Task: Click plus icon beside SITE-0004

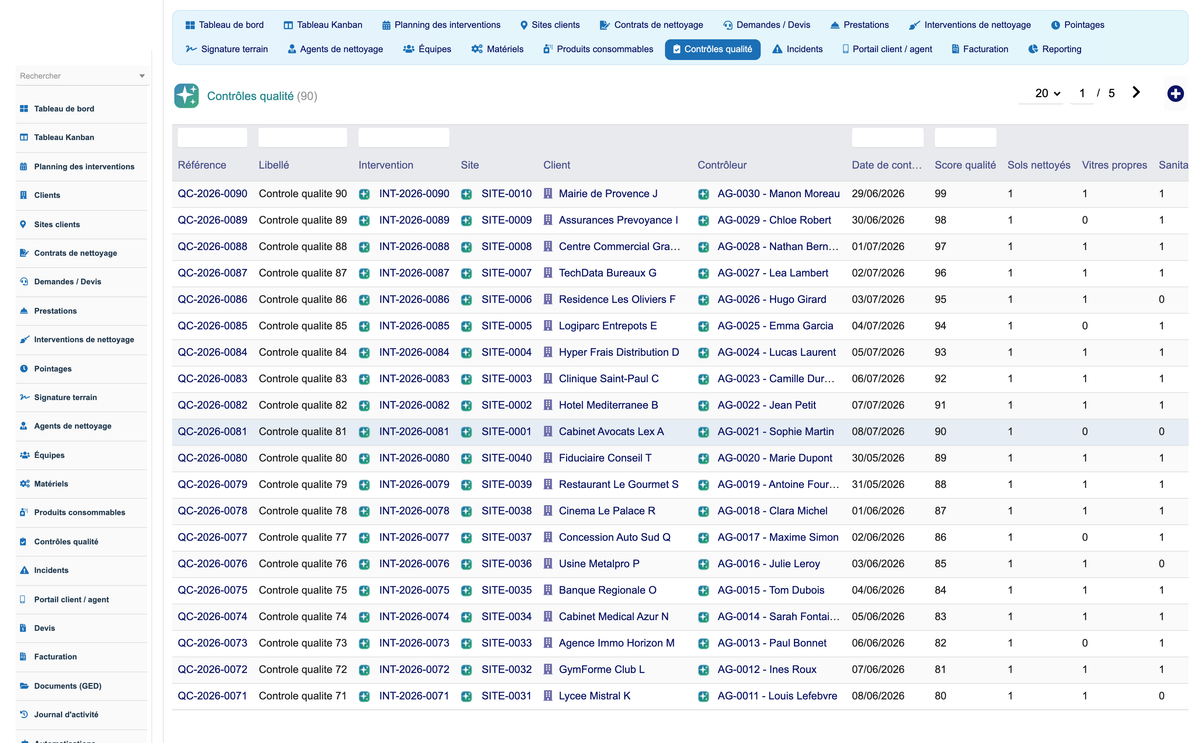Action: 466,353
